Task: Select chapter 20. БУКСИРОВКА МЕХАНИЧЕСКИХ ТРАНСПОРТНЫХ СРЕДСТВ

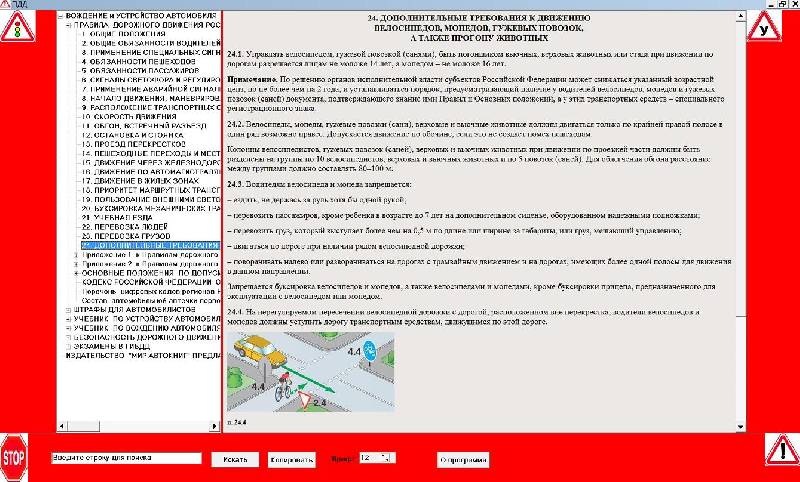Action: click(x=151, y=208)
